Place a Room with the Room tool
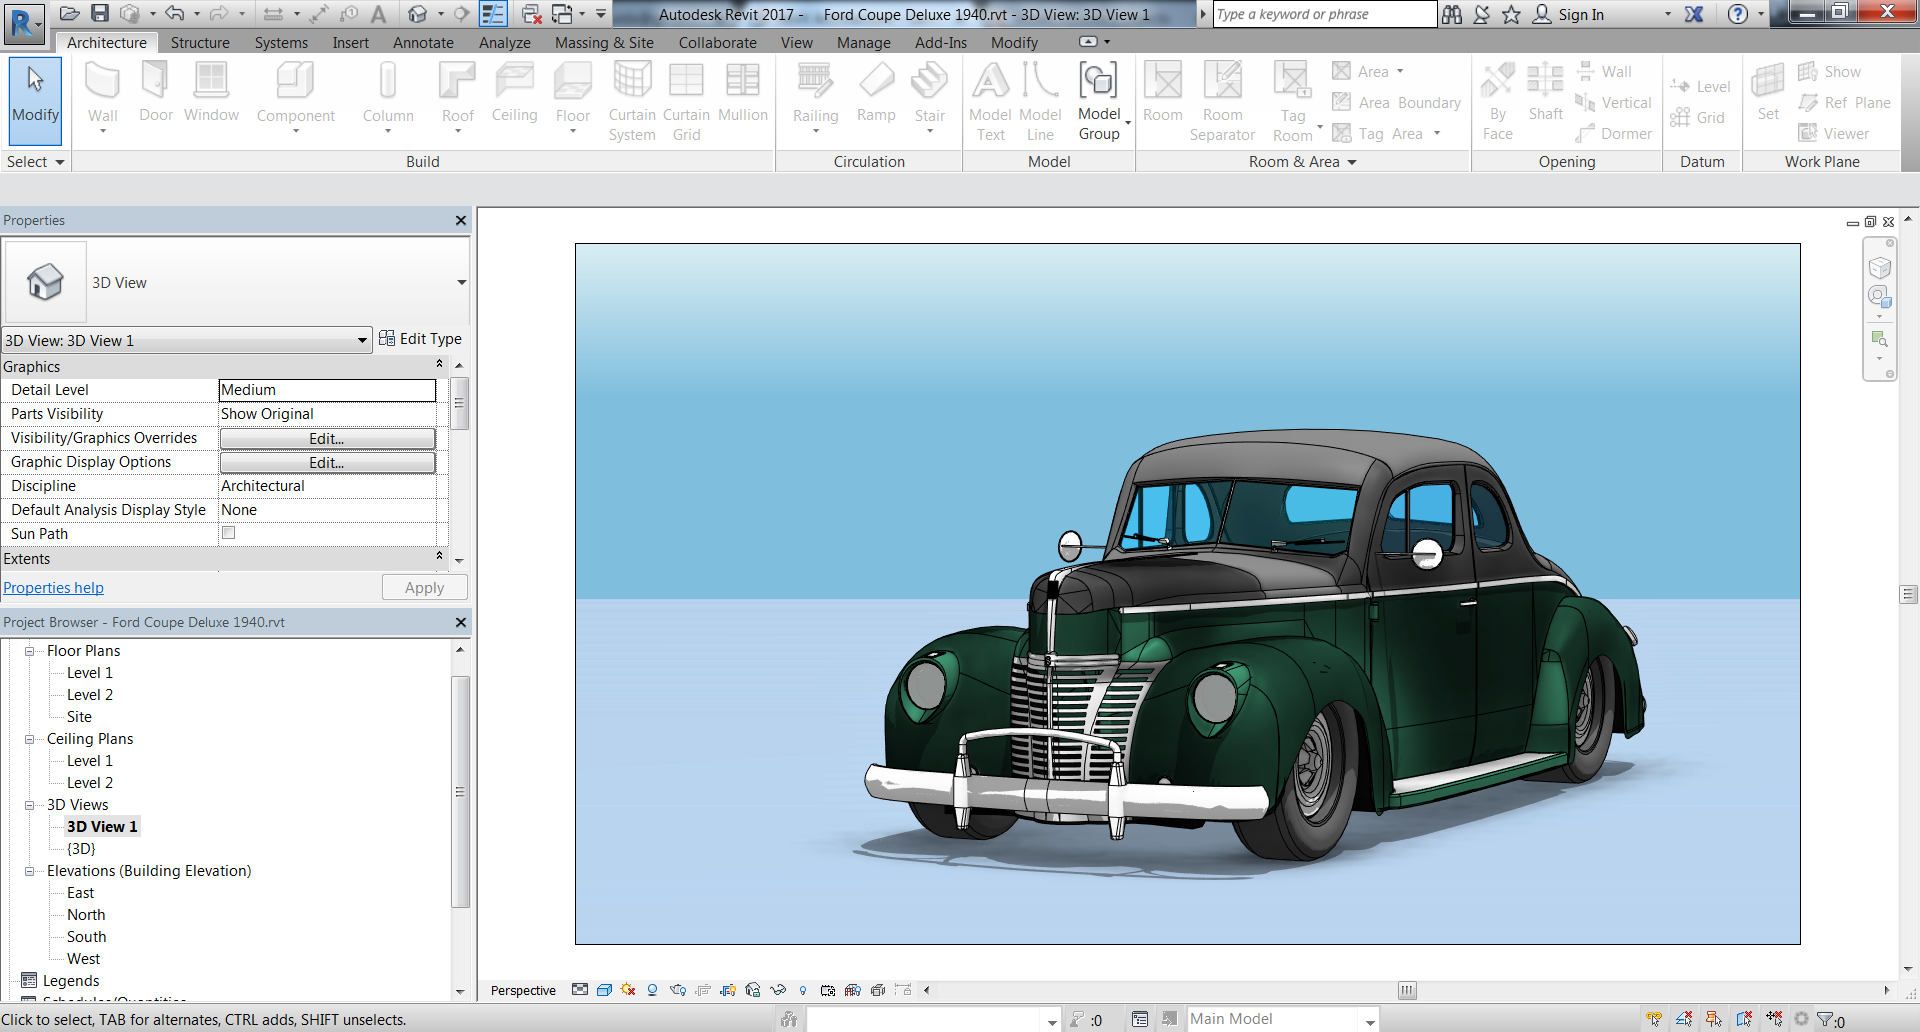Viewport: 1920px width, 1032px height. click(x=1162, y=95)
